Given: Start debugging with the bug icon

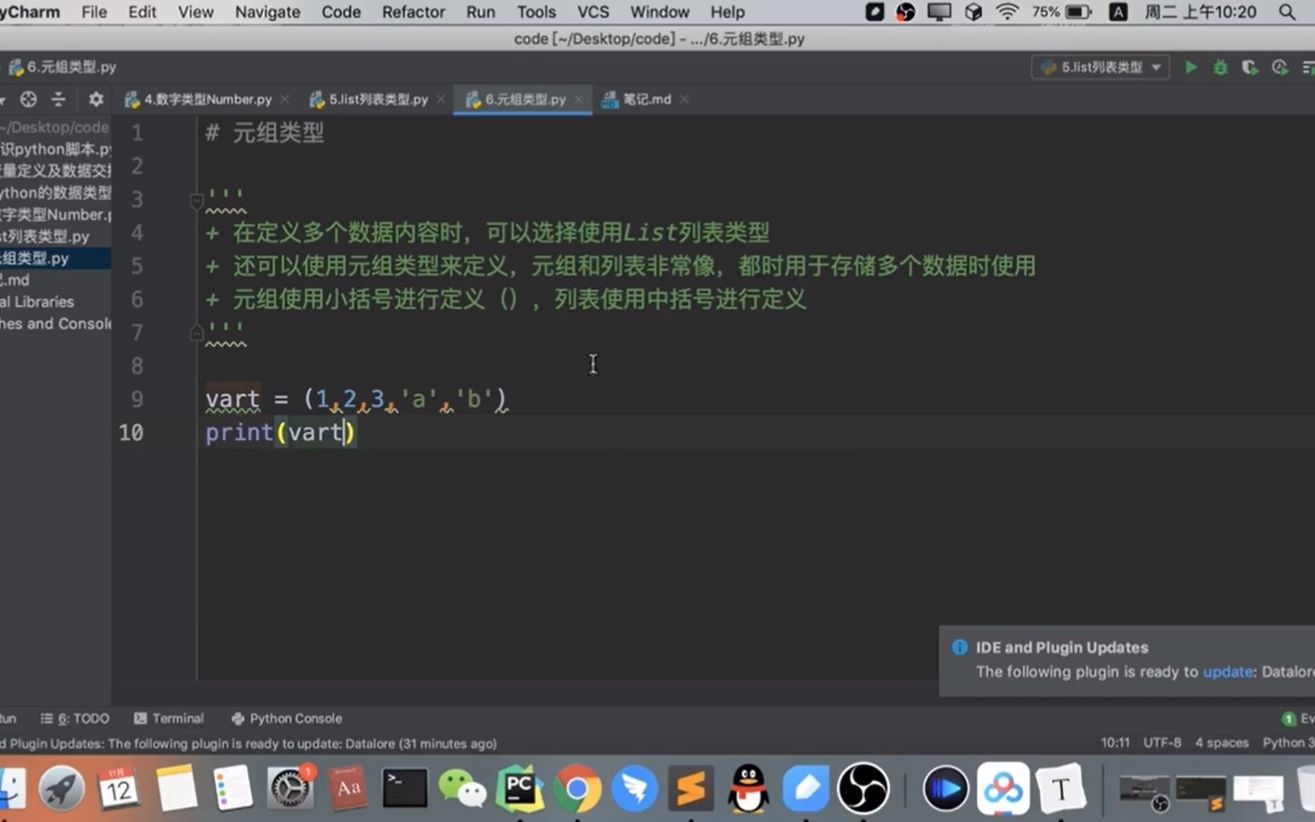Looking at the screenshot, I should pos(1220,67).
